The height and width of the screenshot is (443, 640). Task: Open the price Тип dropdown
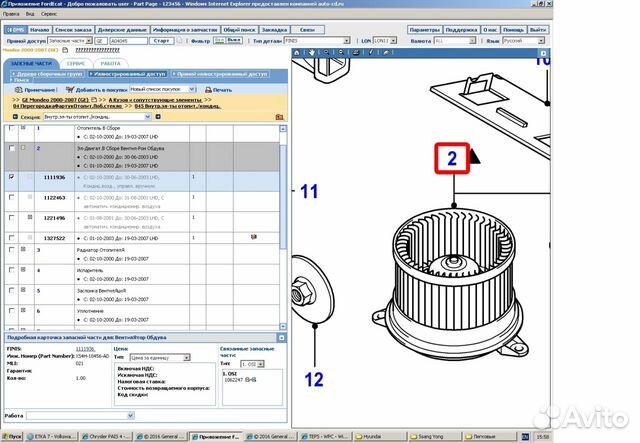(x=160, y=358)
